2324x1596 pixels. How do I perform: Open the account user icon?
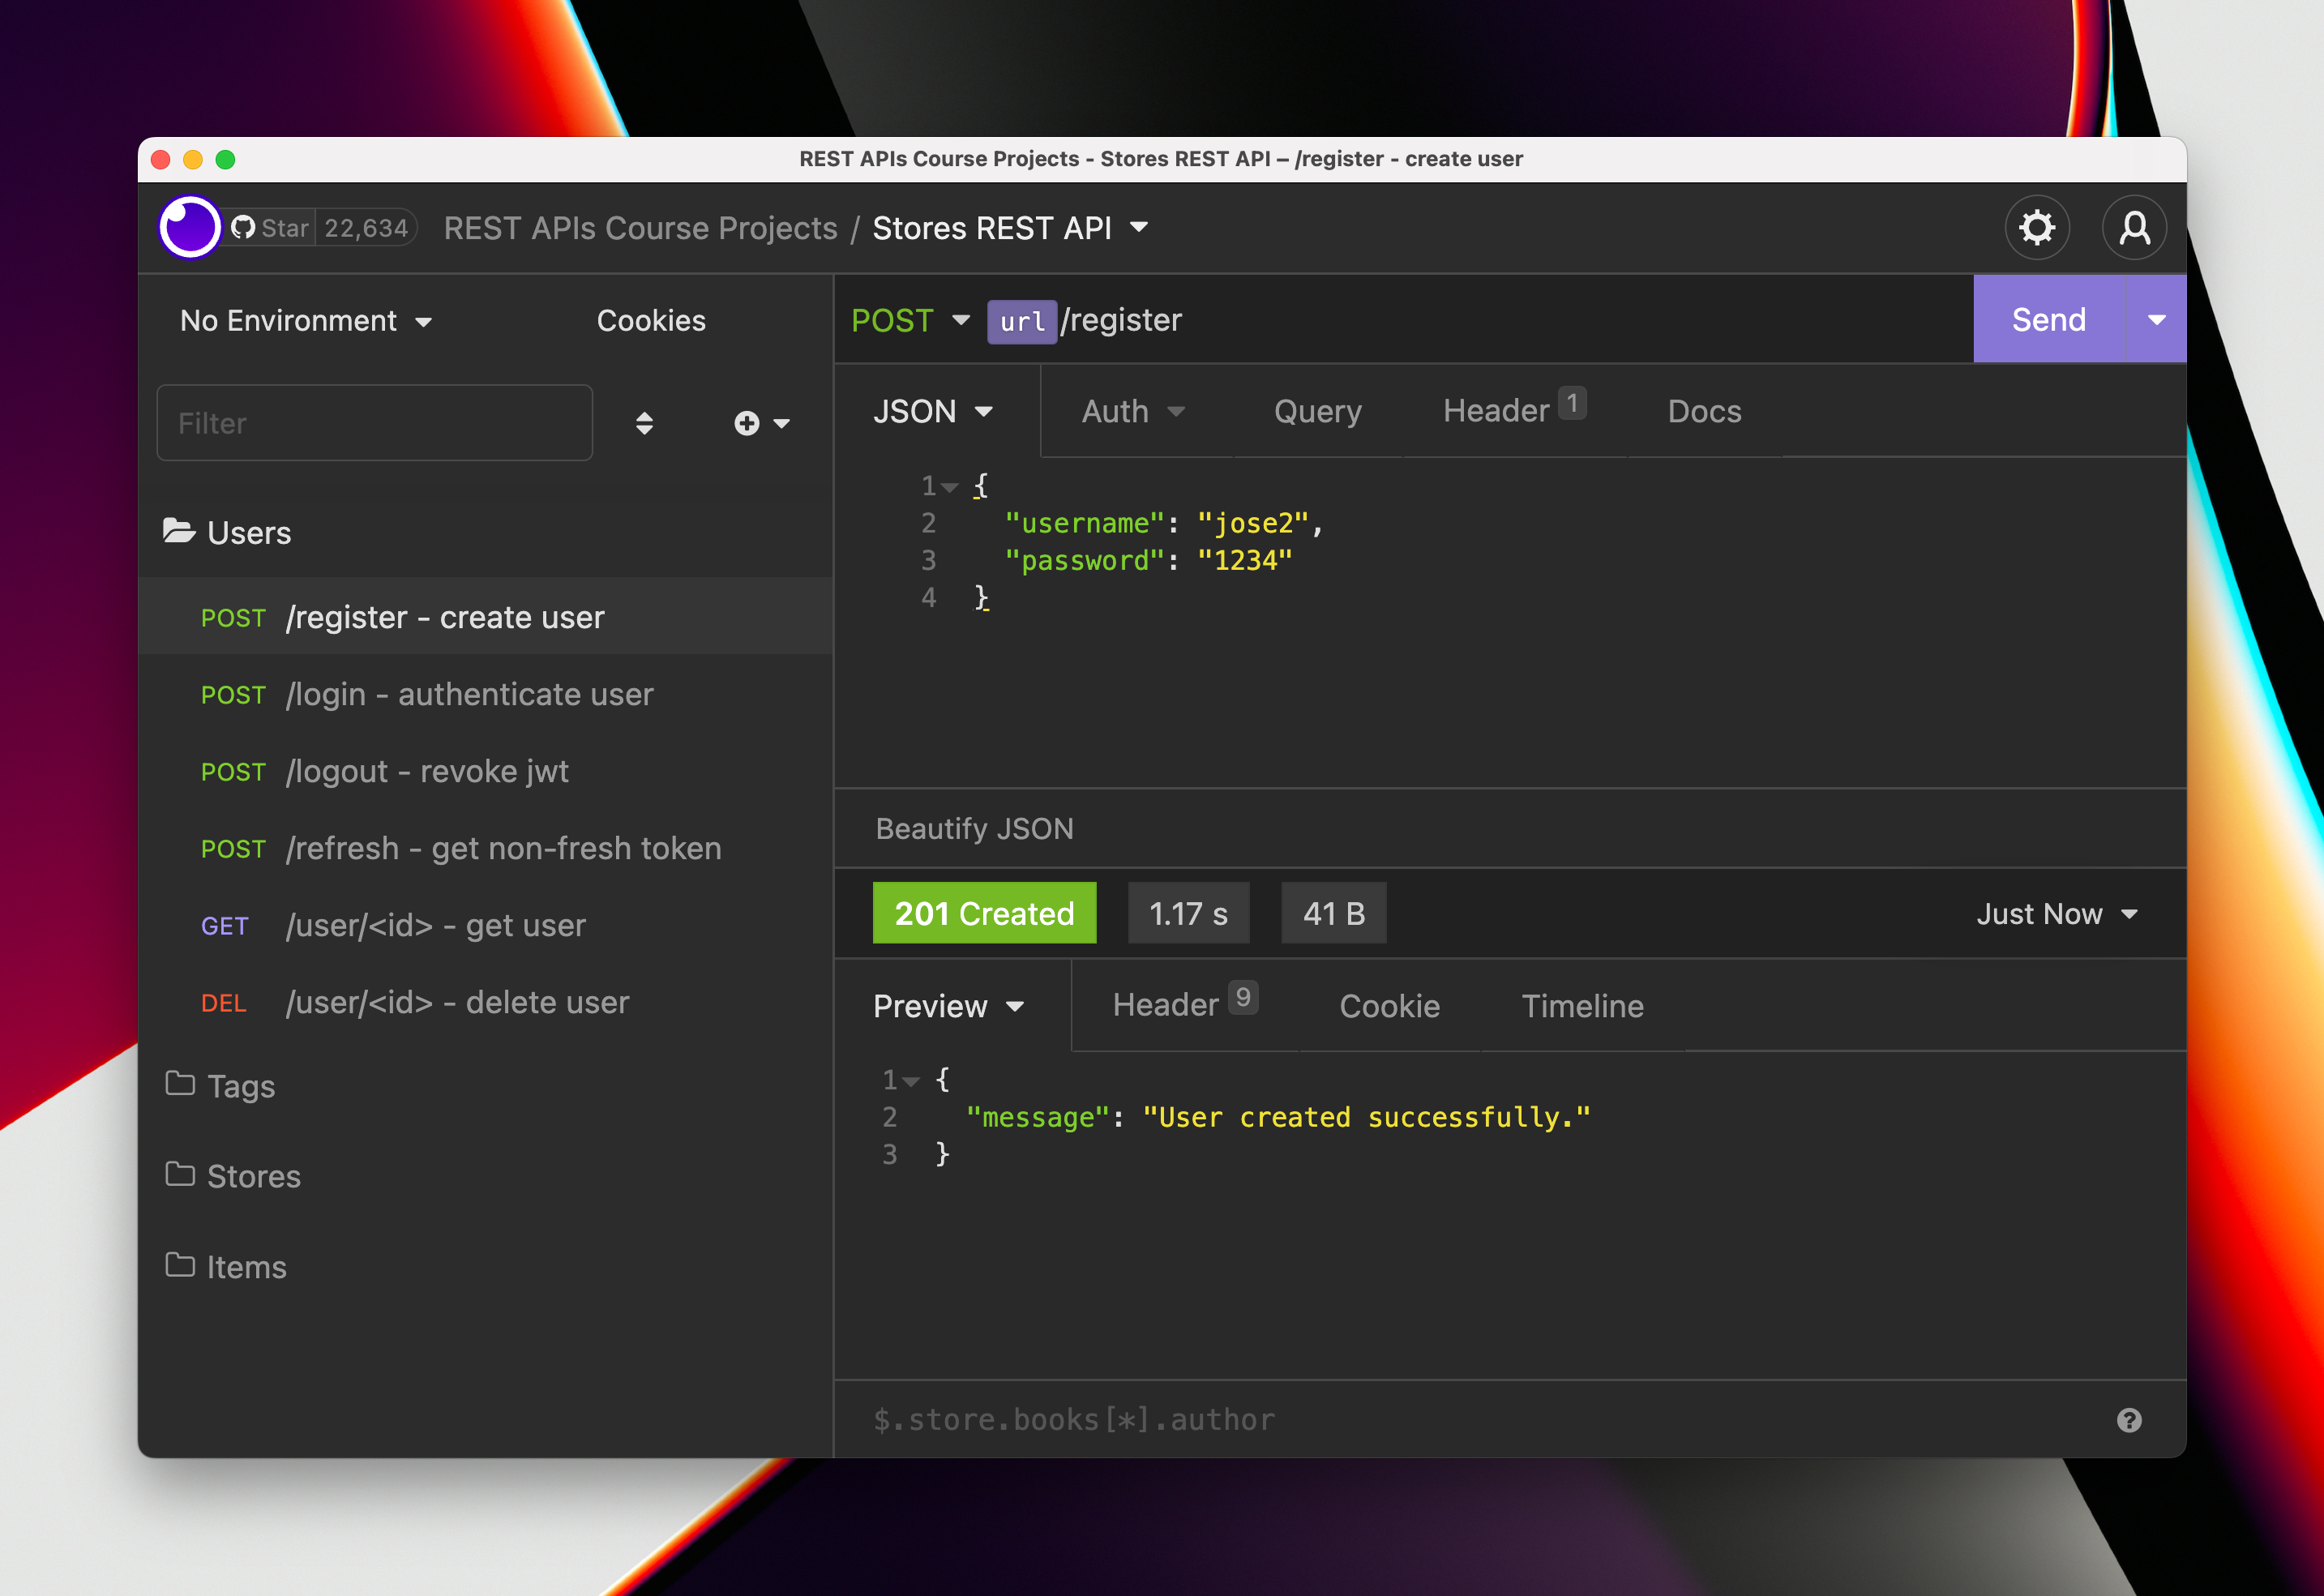coord(2134,228)
